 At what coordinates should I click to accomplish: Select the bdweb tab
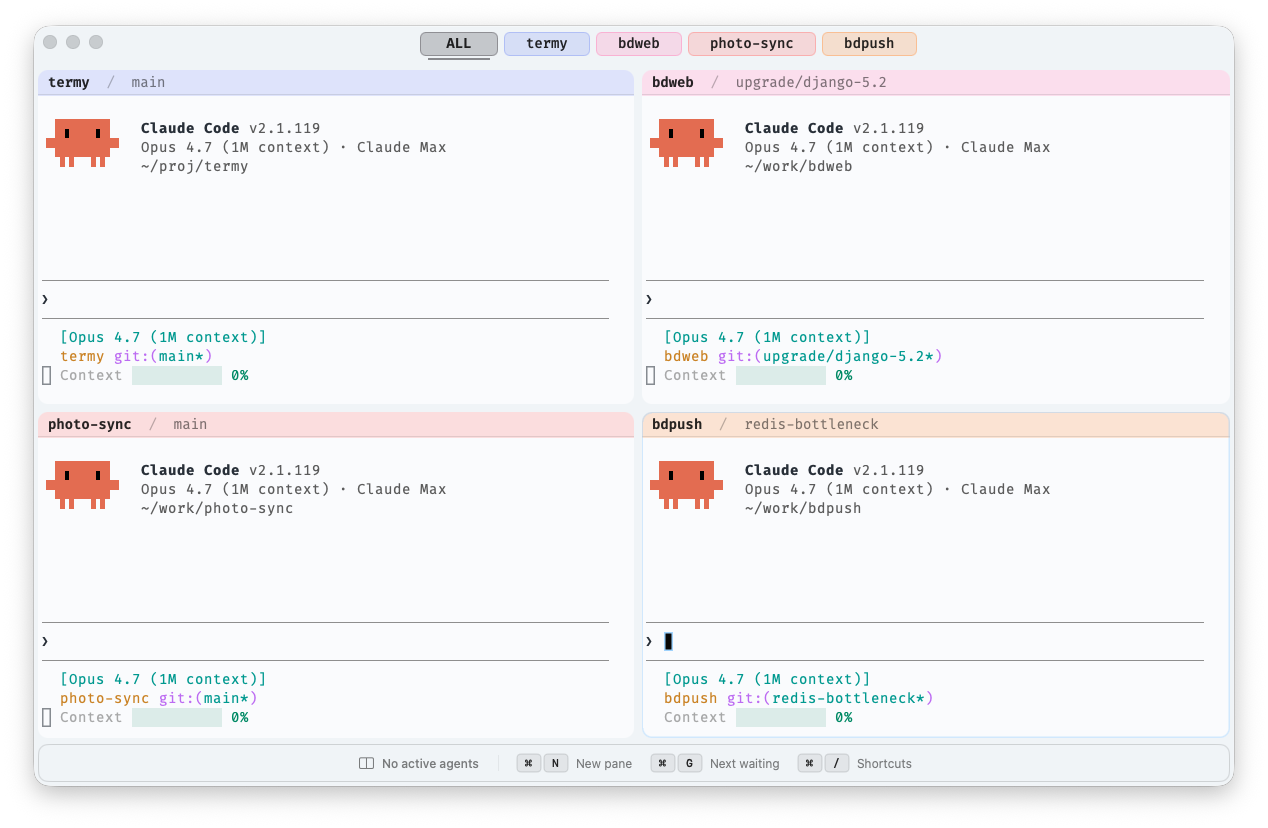click(x=638, y=43)
